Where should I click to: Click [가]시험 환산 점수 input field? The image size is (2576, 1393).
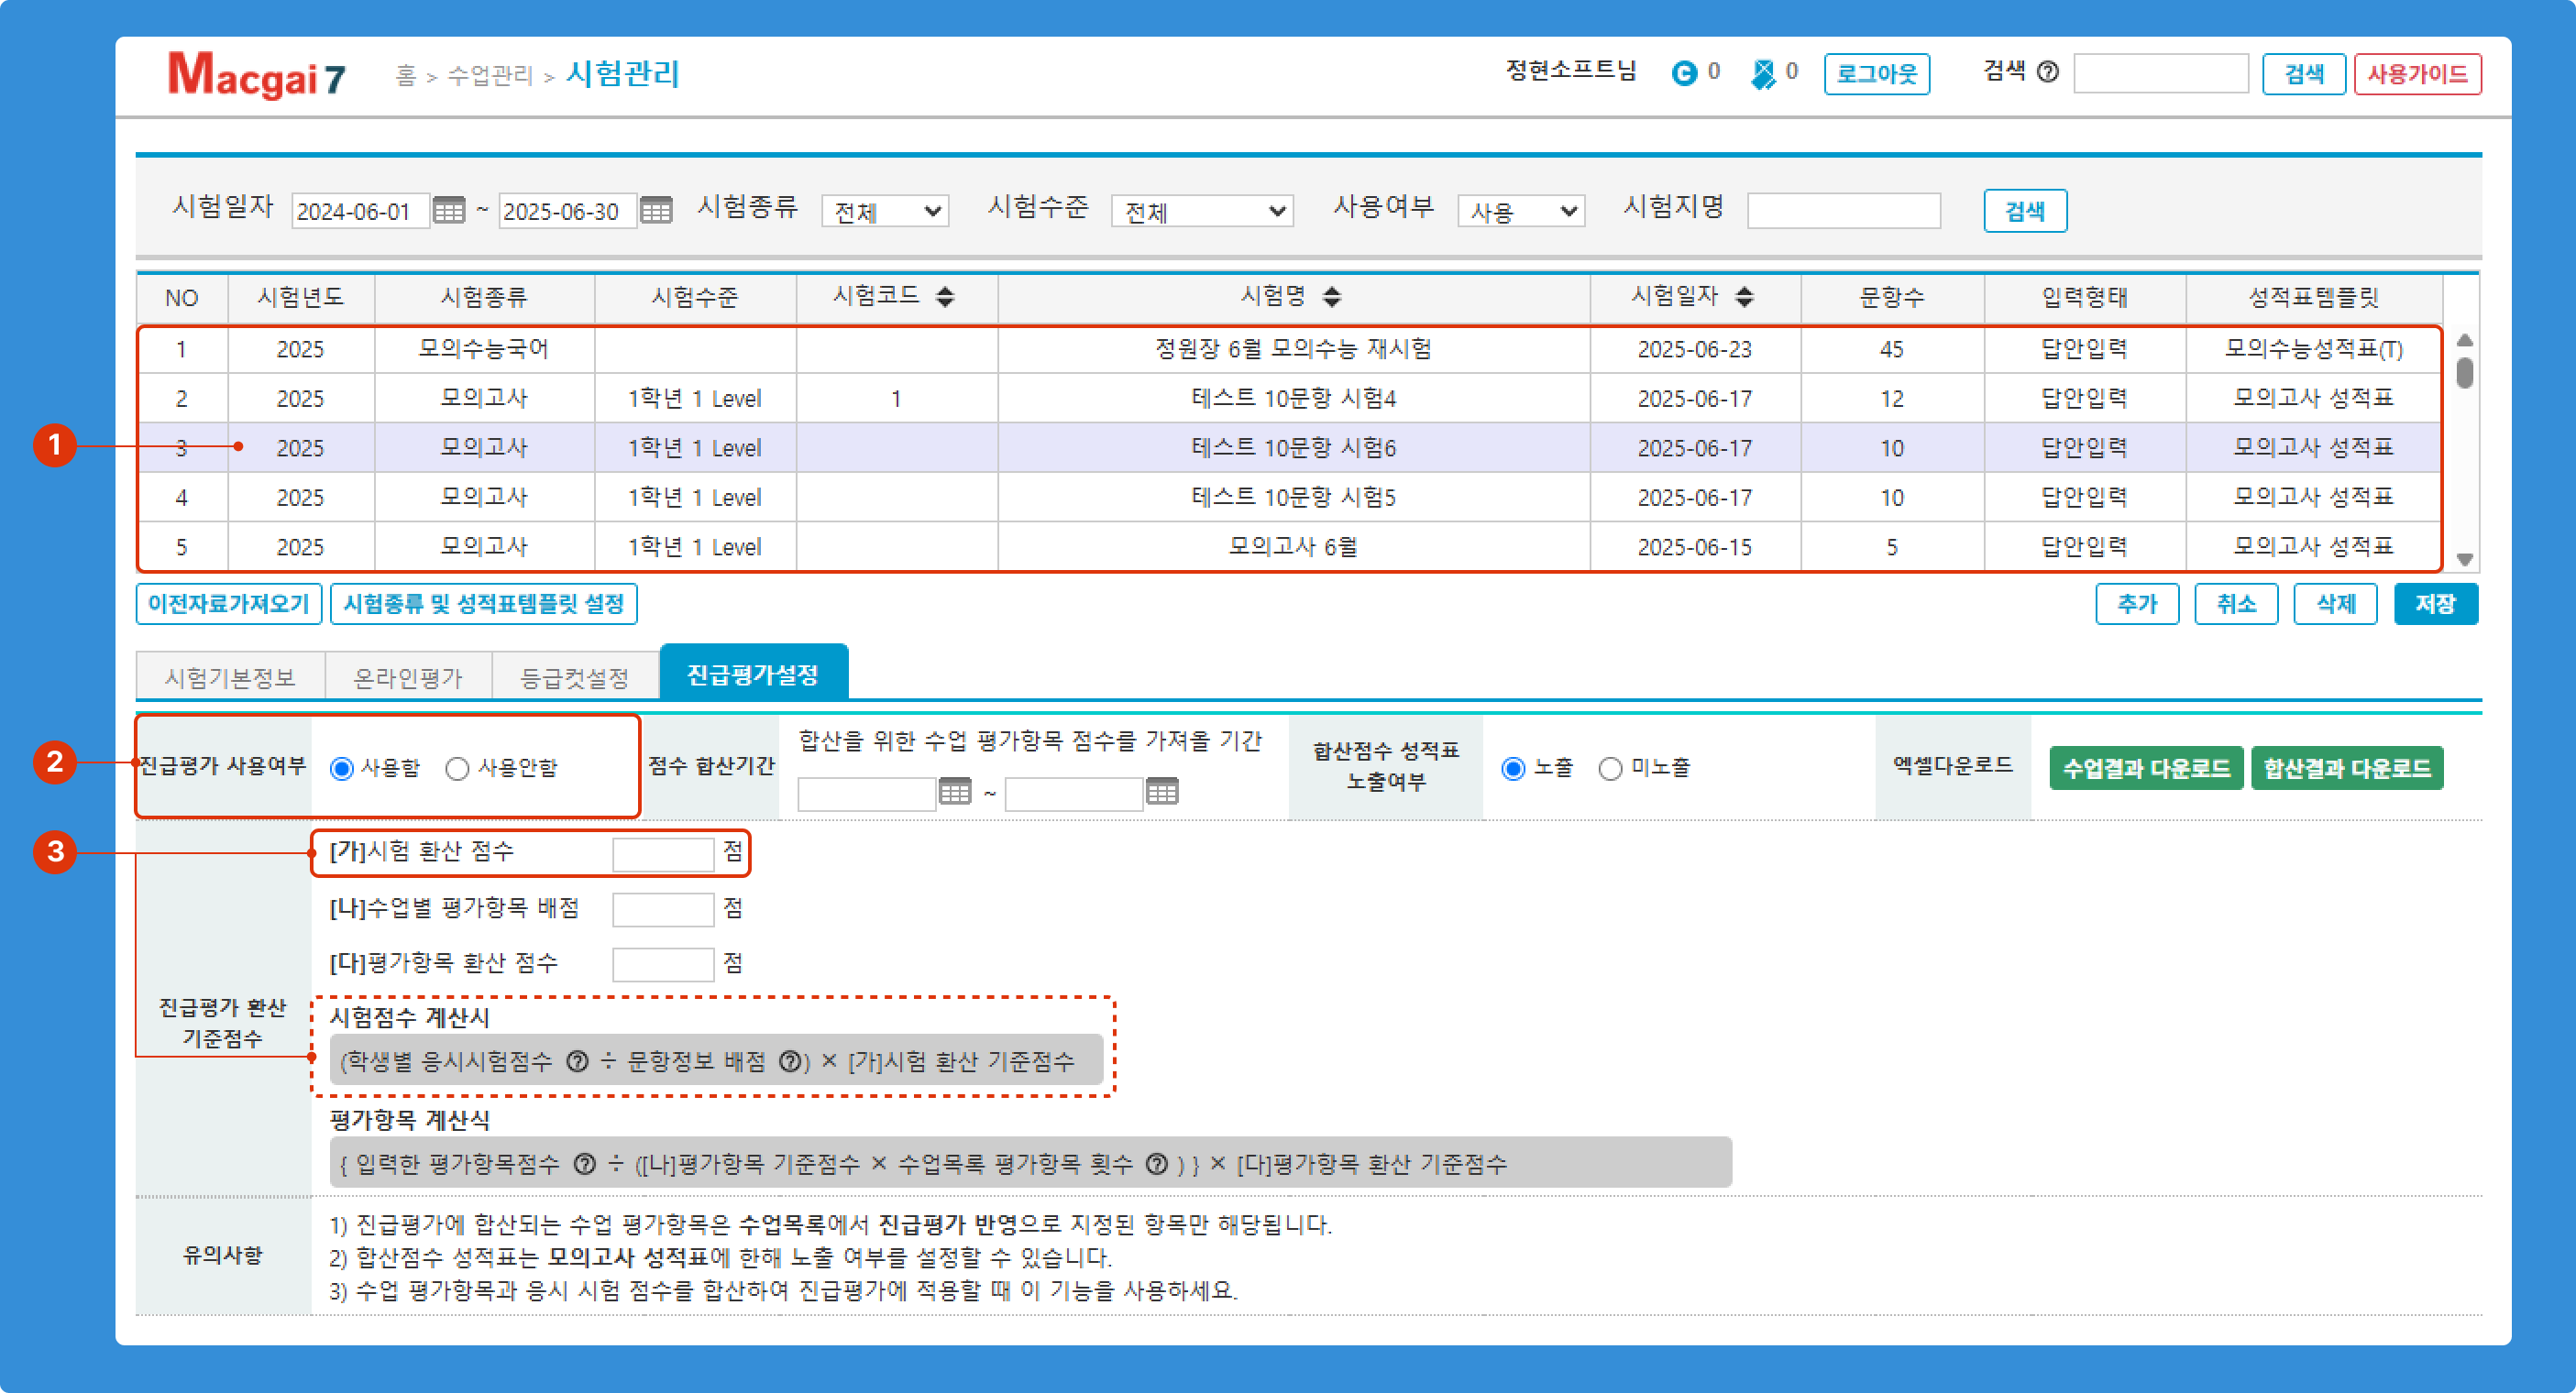663,853
